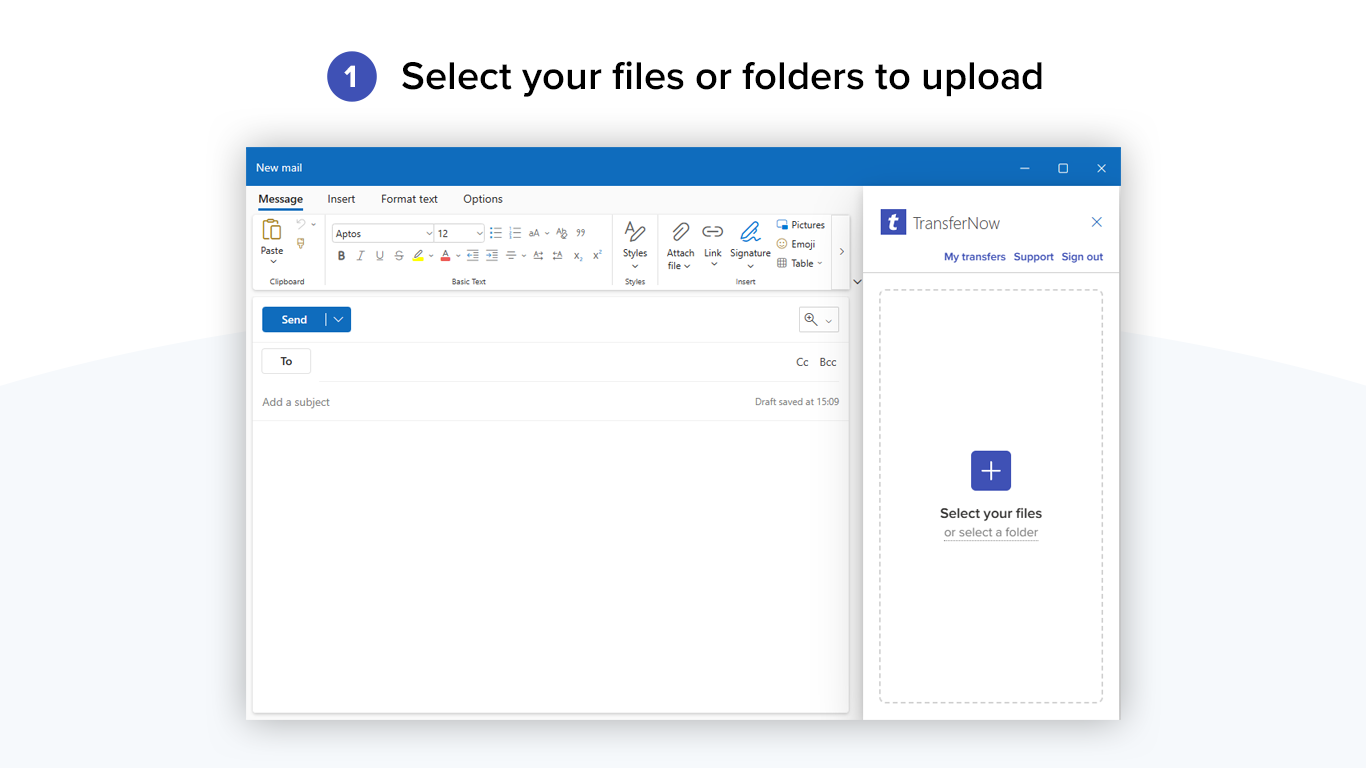Toggle Underline formatting

coord(379,256)
